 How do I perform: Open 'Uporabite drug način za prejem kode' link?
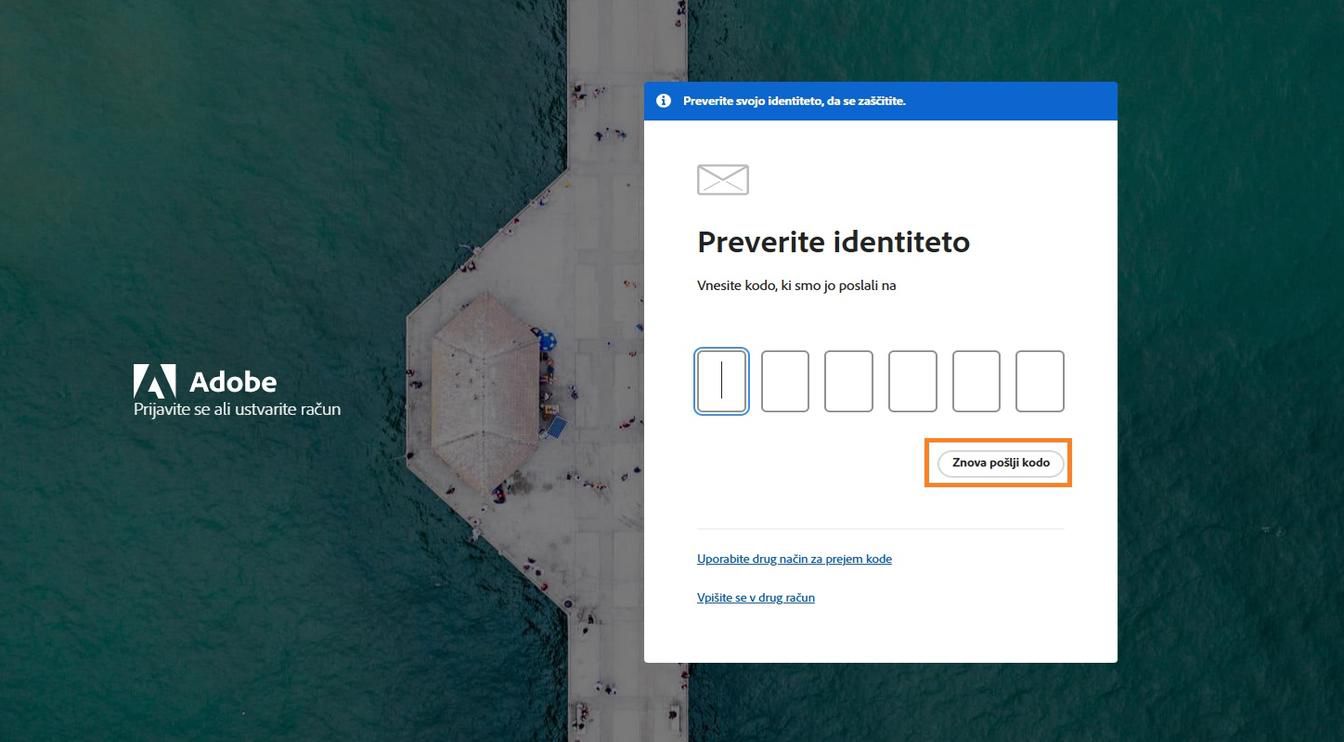point(794,558)
